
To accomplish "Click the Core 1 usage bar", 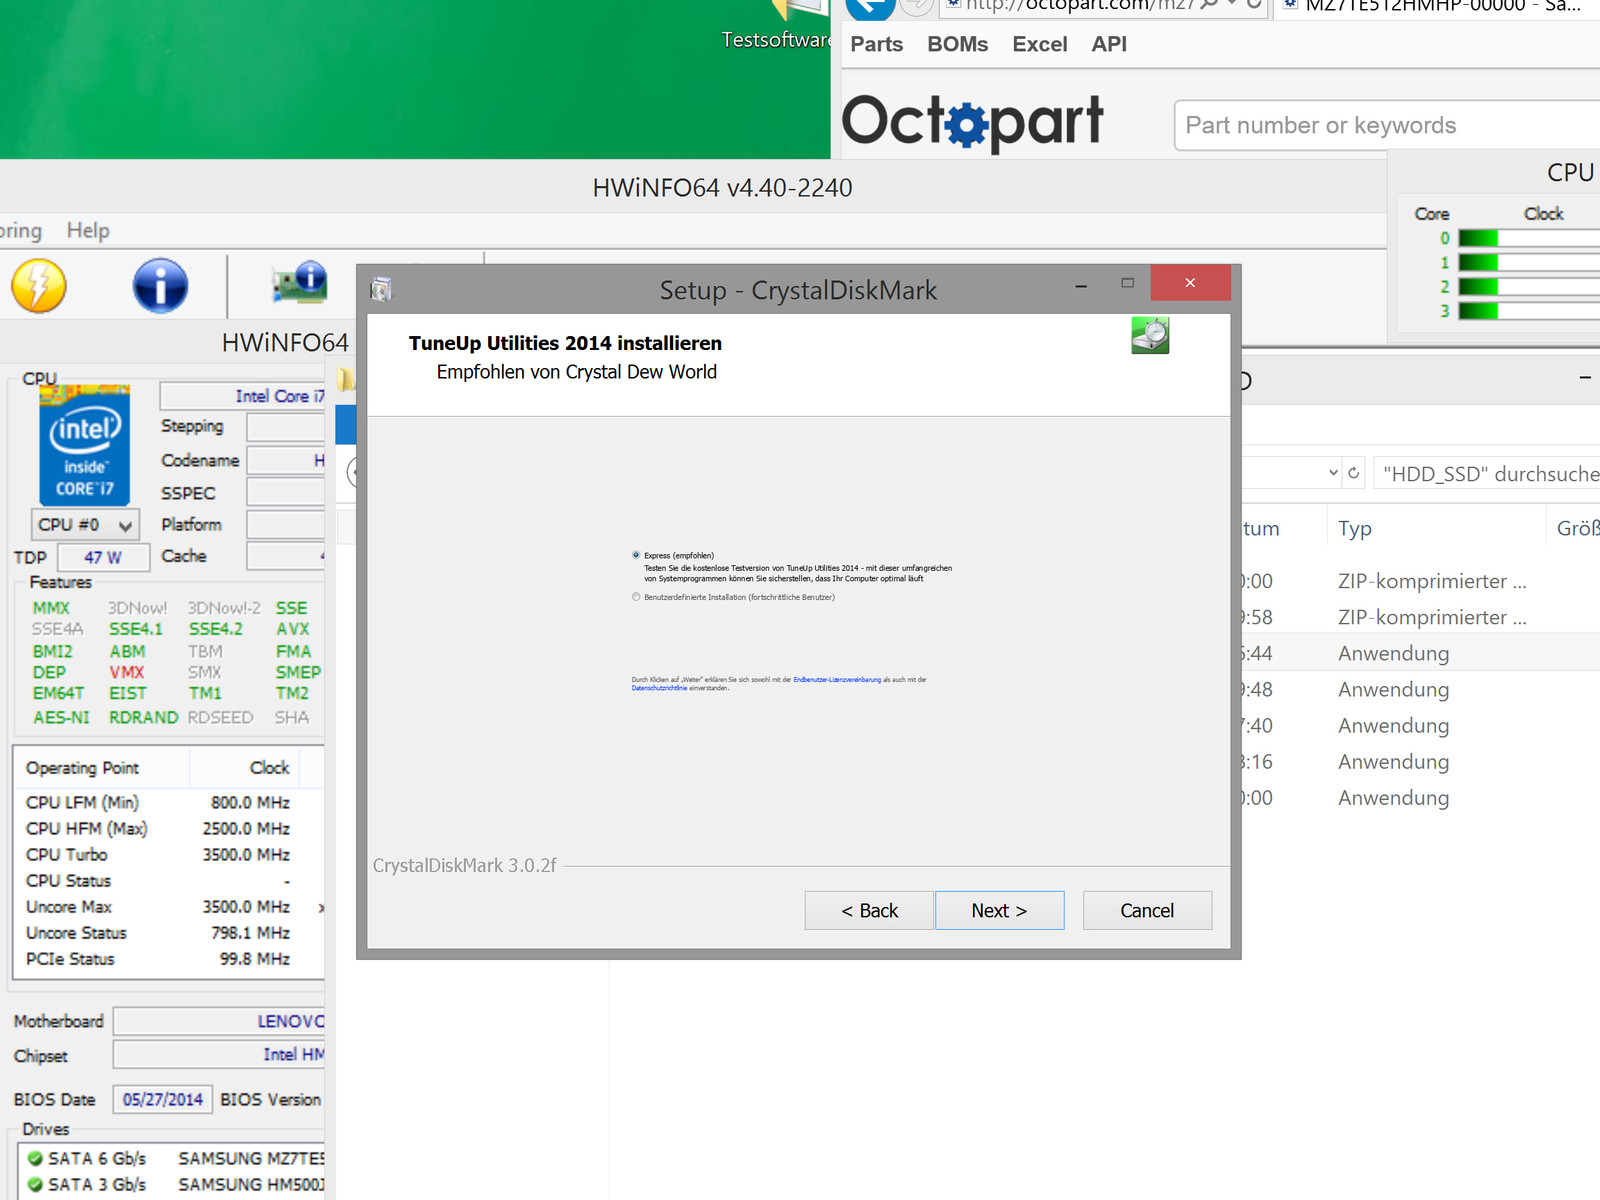I will (1529, 262).
